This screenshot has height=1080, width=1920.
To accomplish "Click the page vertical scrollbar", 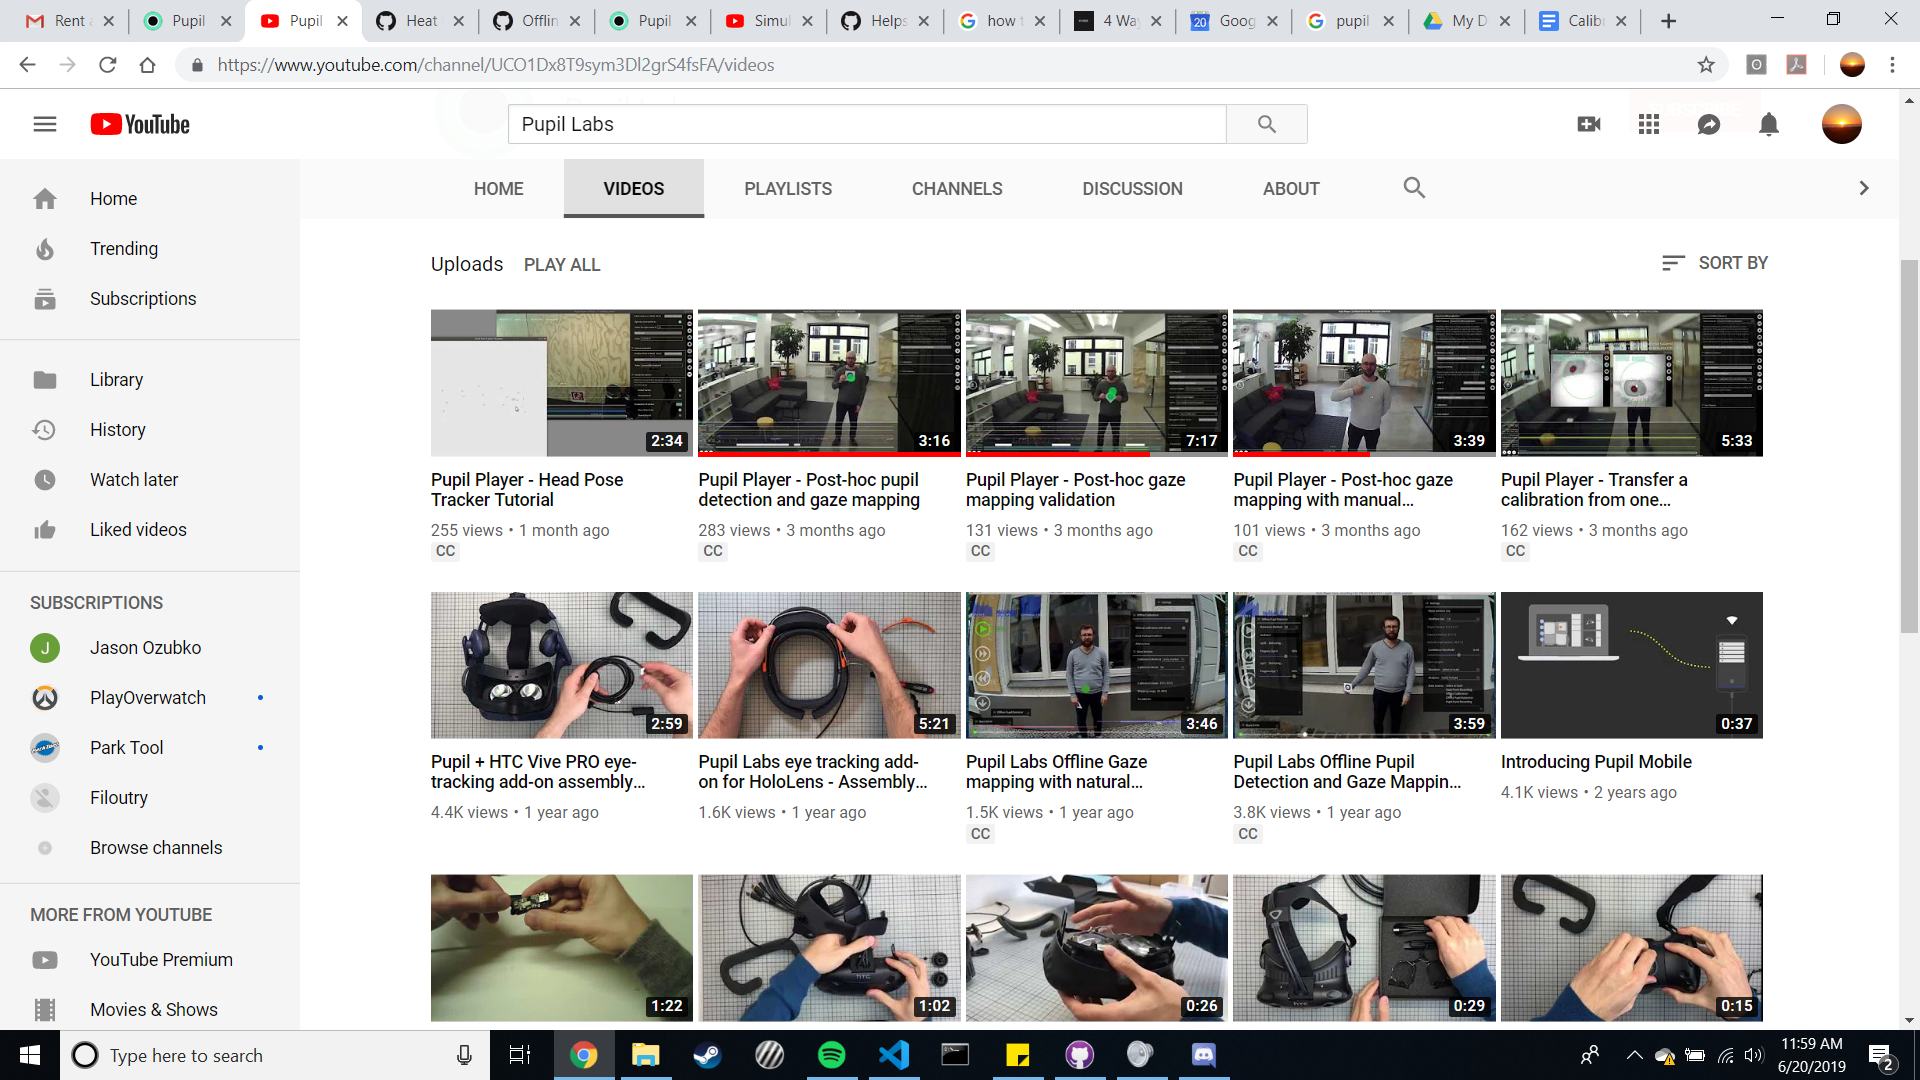I will click(1910, 445).
